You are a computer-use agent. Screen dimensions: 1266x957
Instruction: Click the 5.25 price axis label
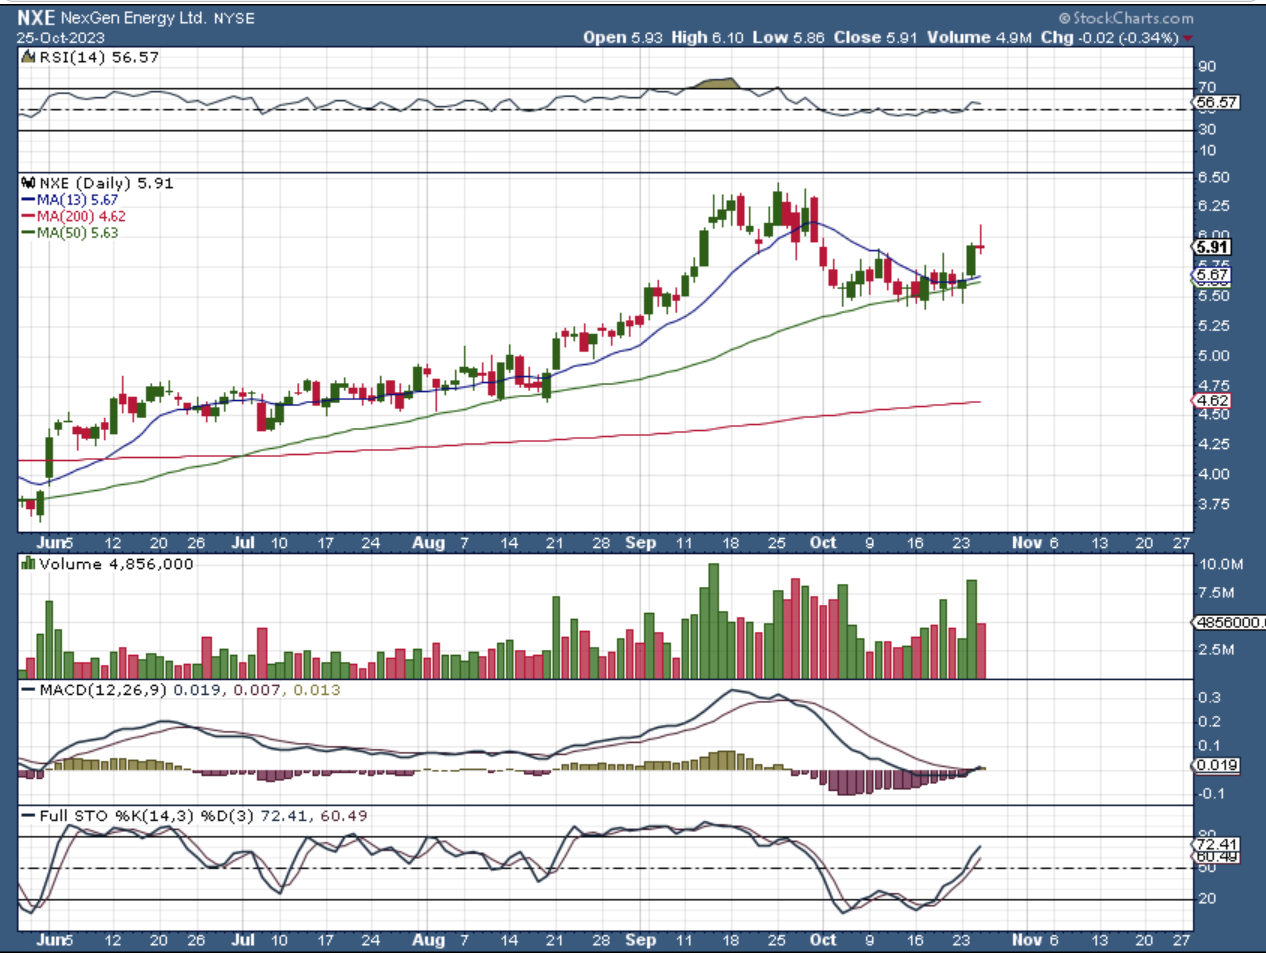pyautogui.click(x=1214, y=326)
